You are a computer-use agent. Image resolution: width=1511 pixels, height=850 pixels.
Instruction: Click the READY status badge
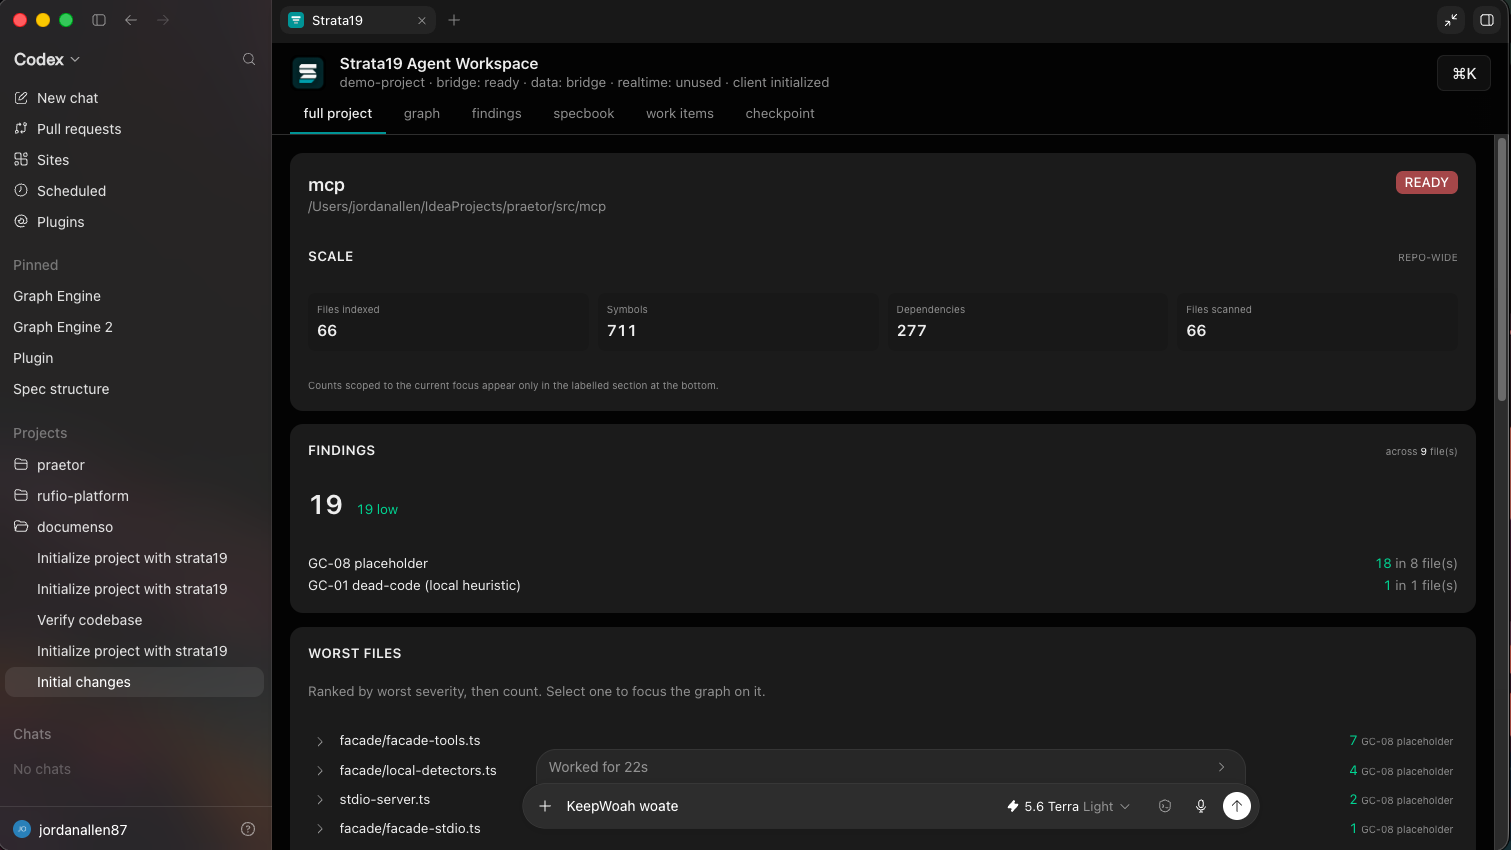[x=1427, y=182]
